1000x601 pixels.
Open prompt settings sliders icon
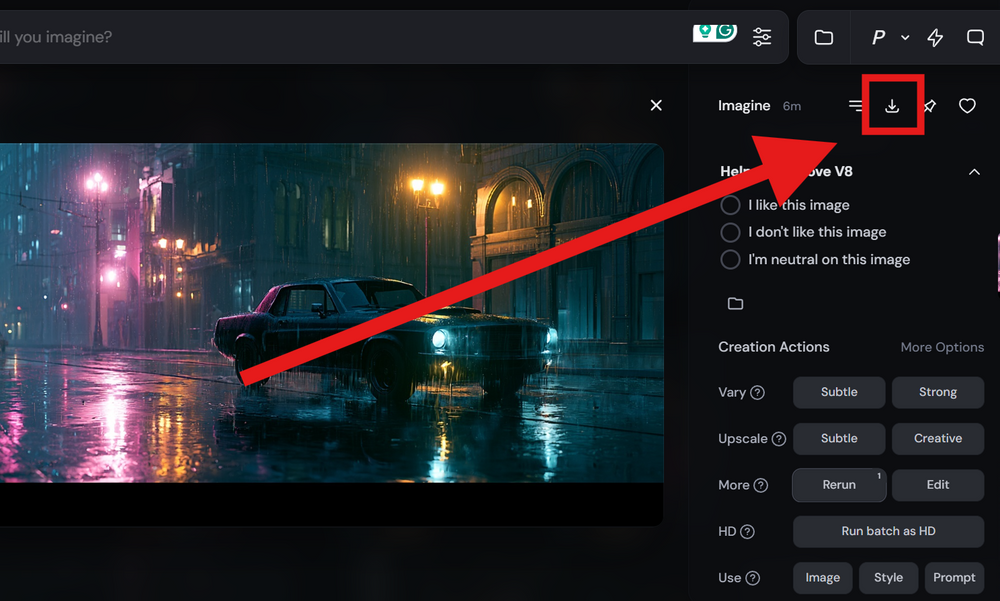pos(761,37)
